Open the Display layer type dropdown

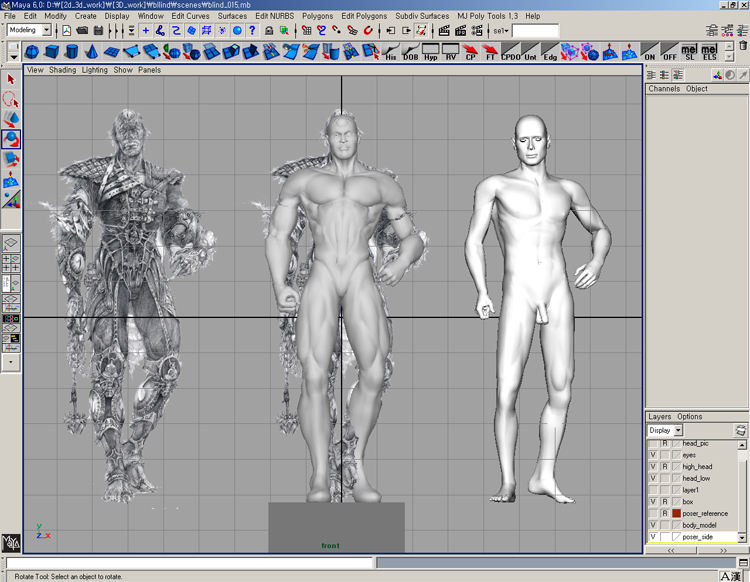point(678,431)
